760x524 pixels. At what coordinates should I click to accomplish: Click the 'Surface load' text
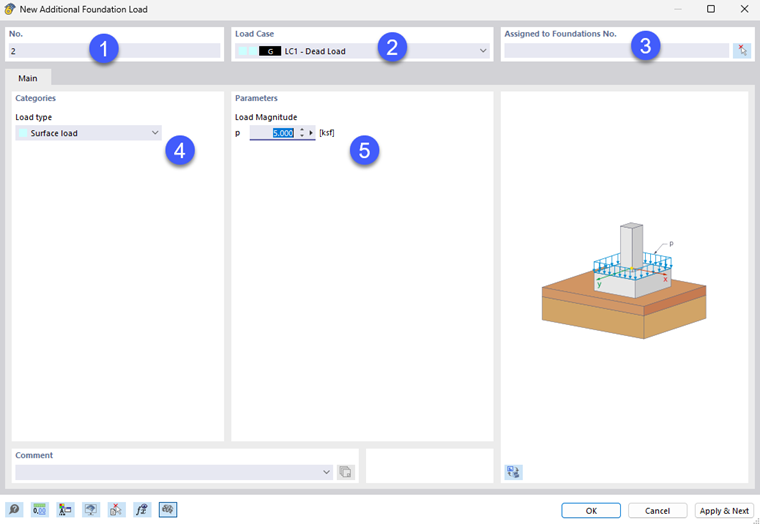[54, 133]
